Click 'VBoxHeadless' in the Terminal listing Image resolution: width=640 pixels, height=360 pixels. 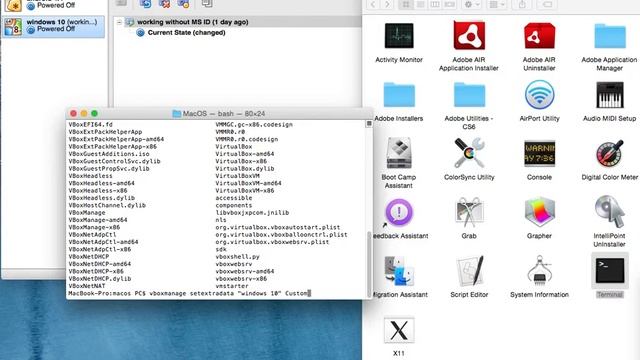91,176
